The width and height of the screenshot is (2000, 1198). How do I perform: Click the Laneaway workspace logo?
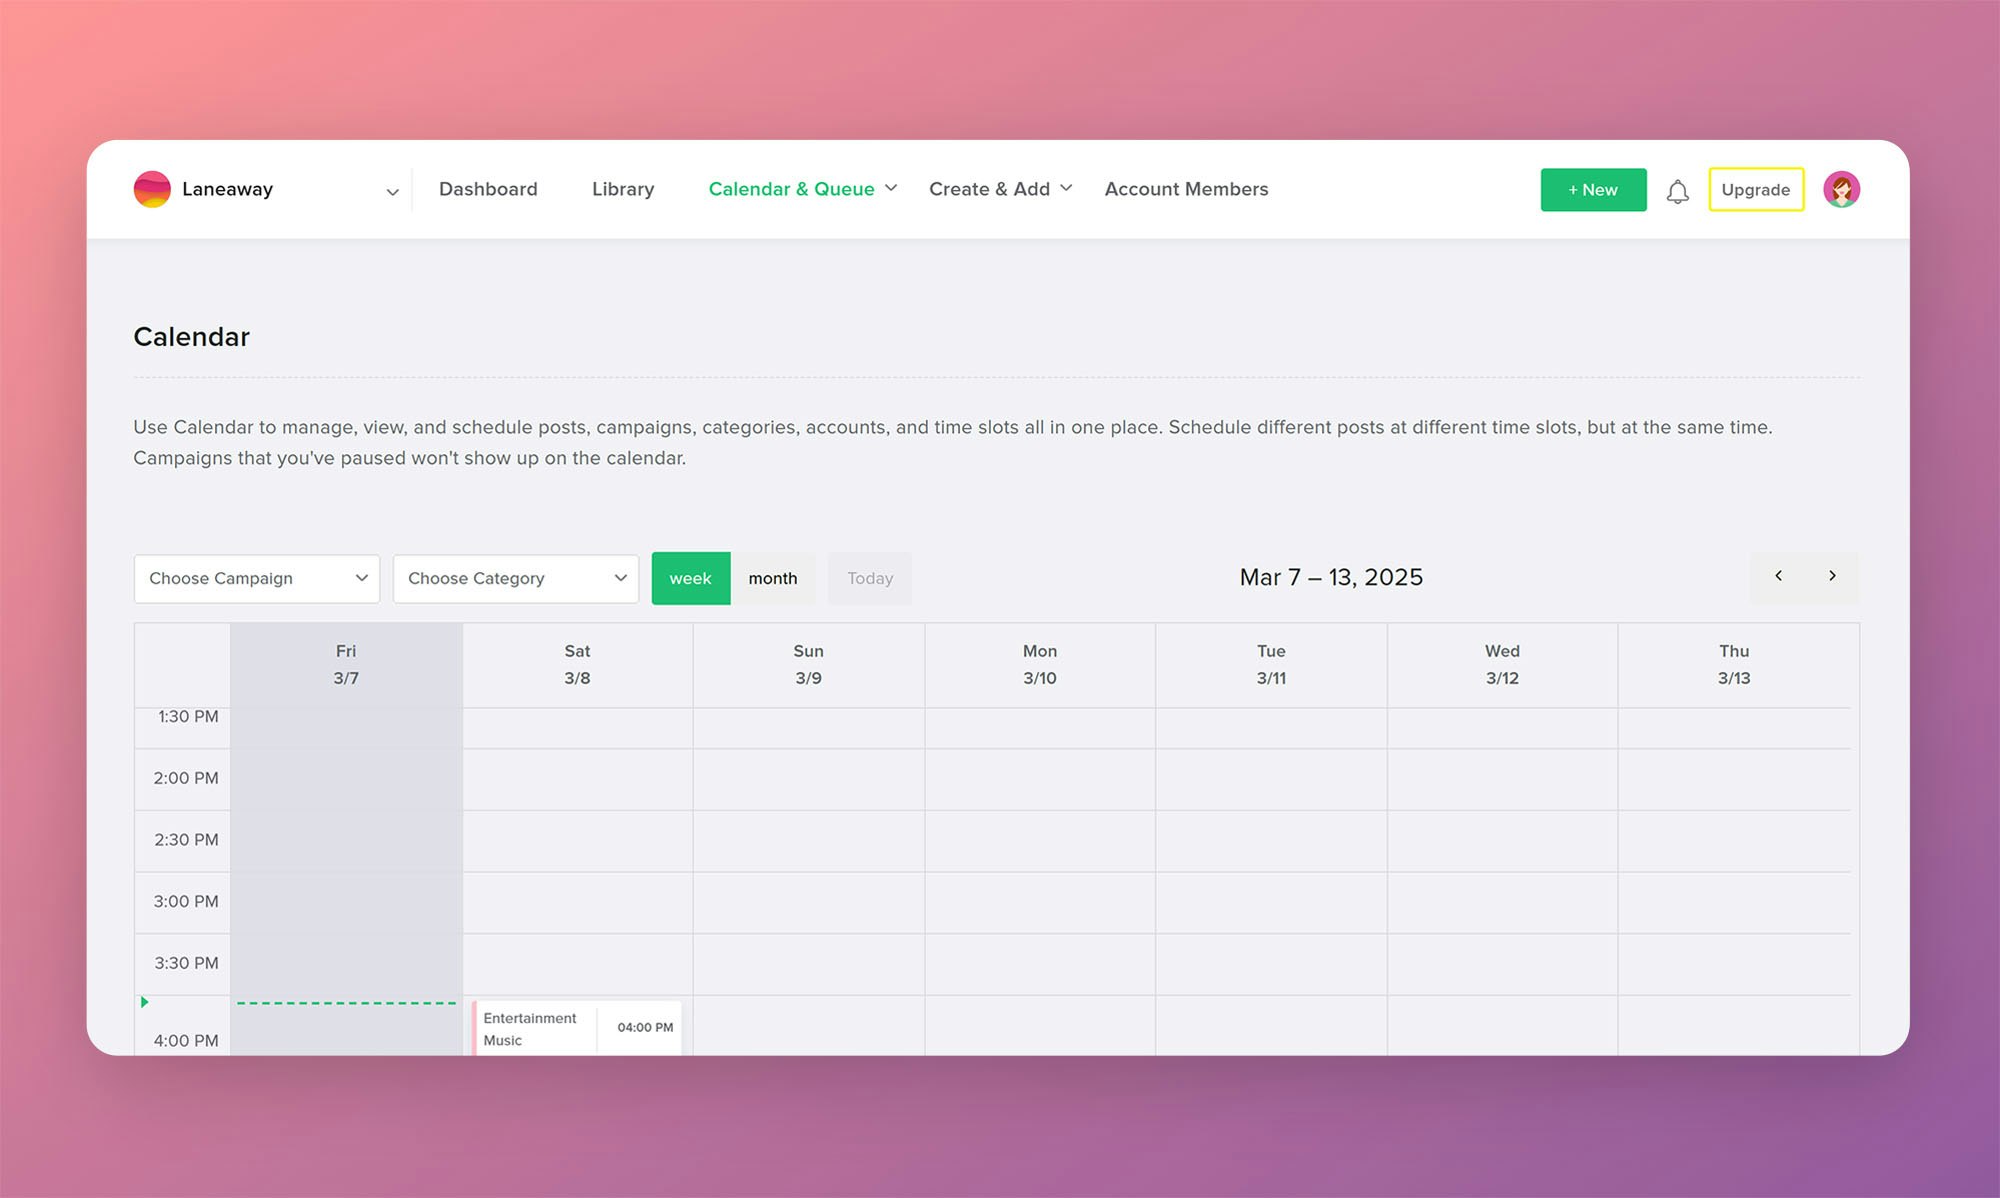(151, 189)
